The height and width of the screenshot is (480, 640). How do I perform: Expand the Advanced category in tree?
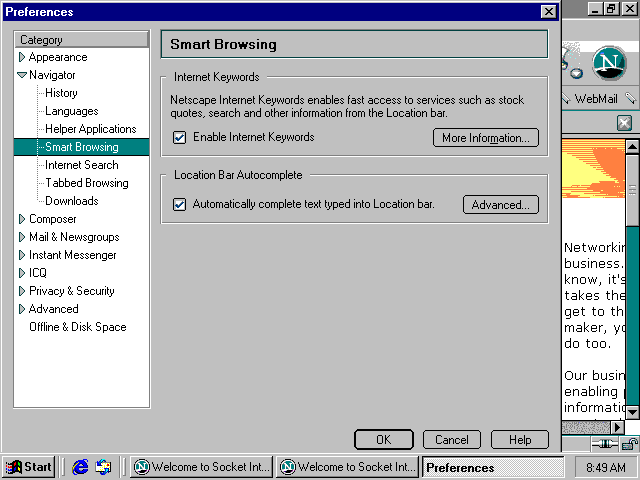22,309
